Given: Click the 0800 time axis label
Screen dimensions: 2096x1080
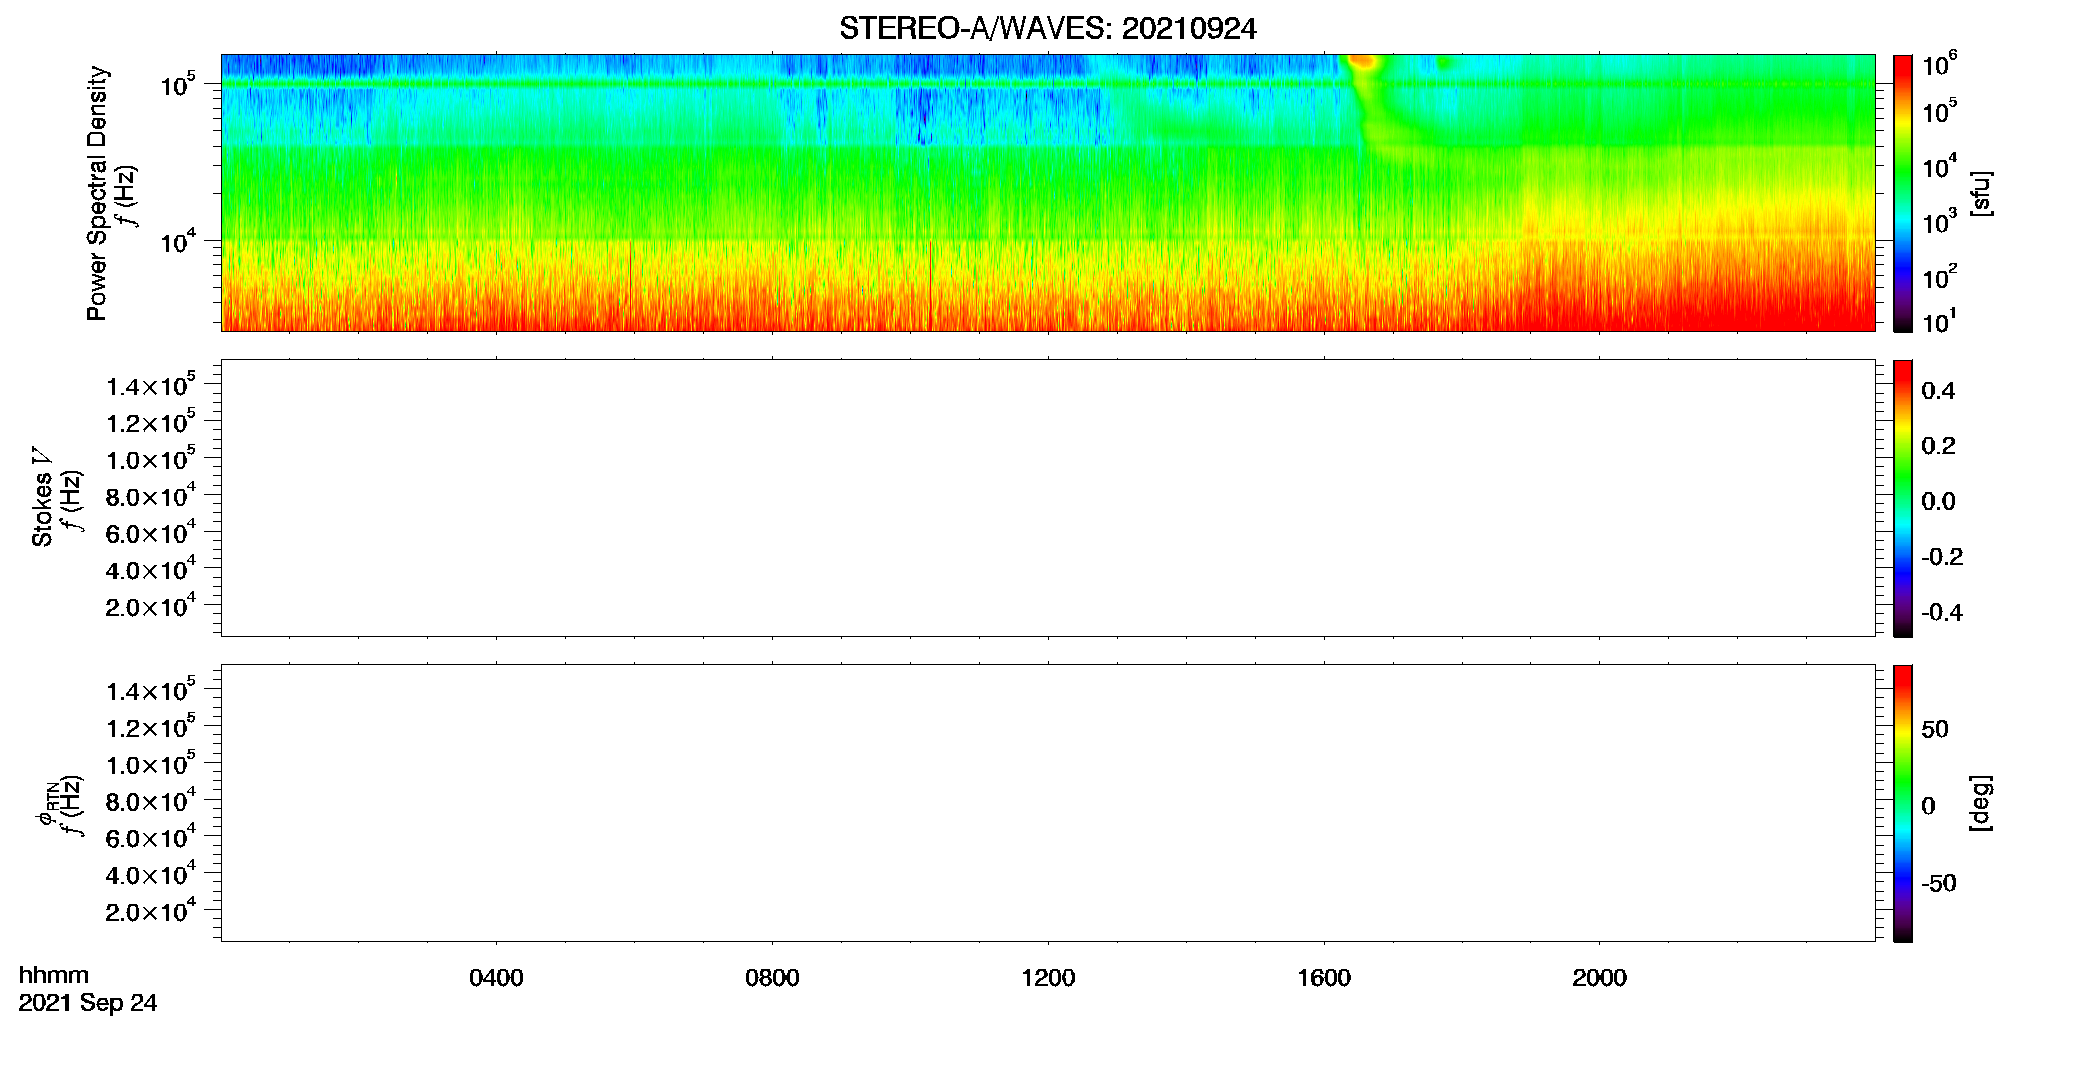Looking at the screenshot, I should pos(772,978).
